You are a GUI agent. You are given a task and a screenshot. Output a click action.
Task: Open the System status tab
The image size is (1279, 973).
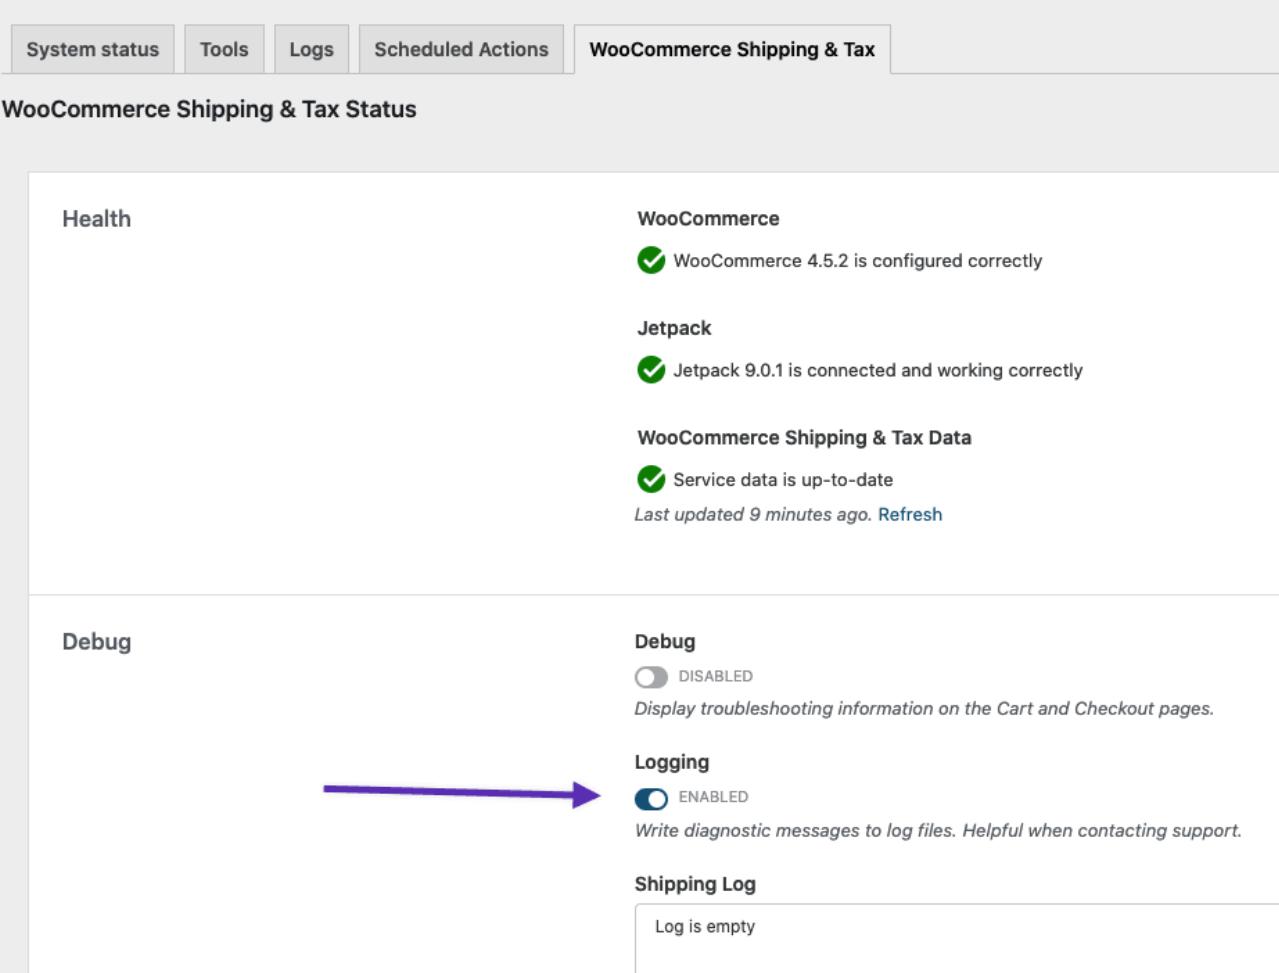click(92, 49)
